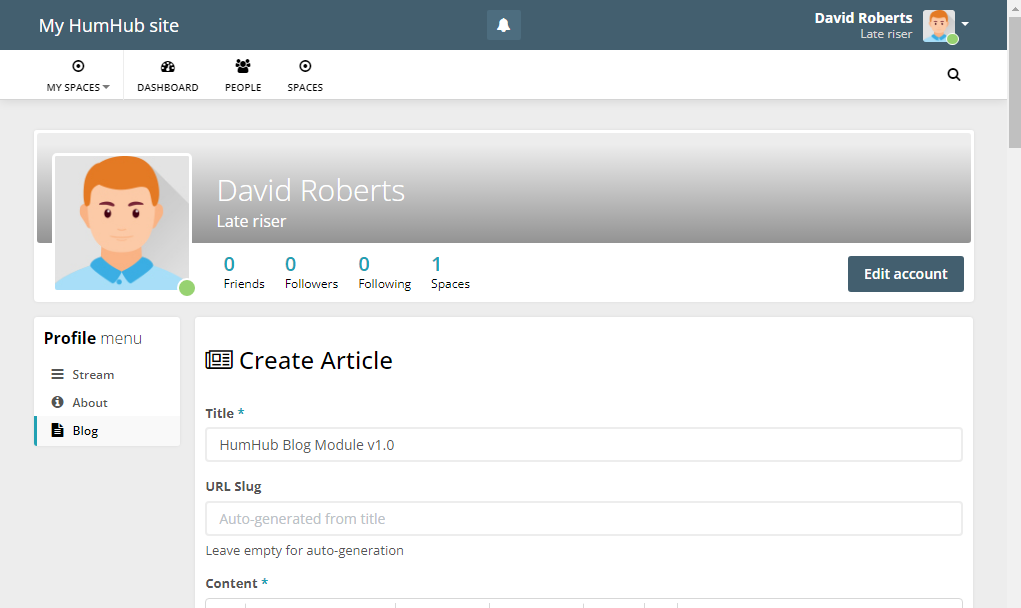Open the notifications bell icon
The height and width of the screenshot is (608, 1021).
[503, 24]
